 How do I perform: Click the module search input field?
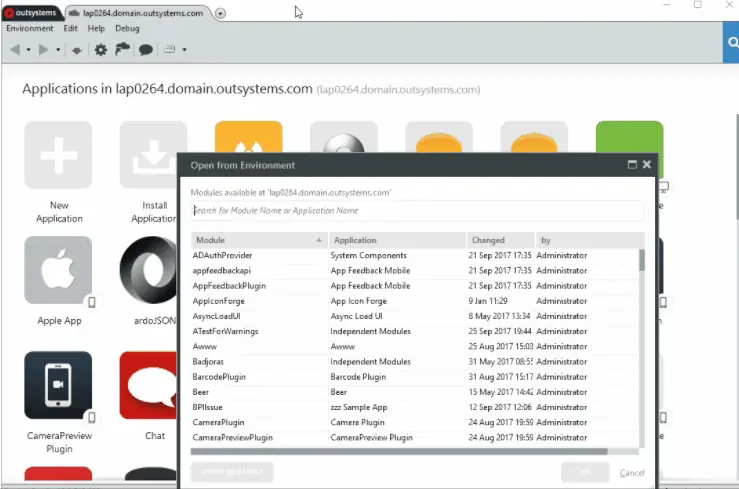tap(417, 211)
